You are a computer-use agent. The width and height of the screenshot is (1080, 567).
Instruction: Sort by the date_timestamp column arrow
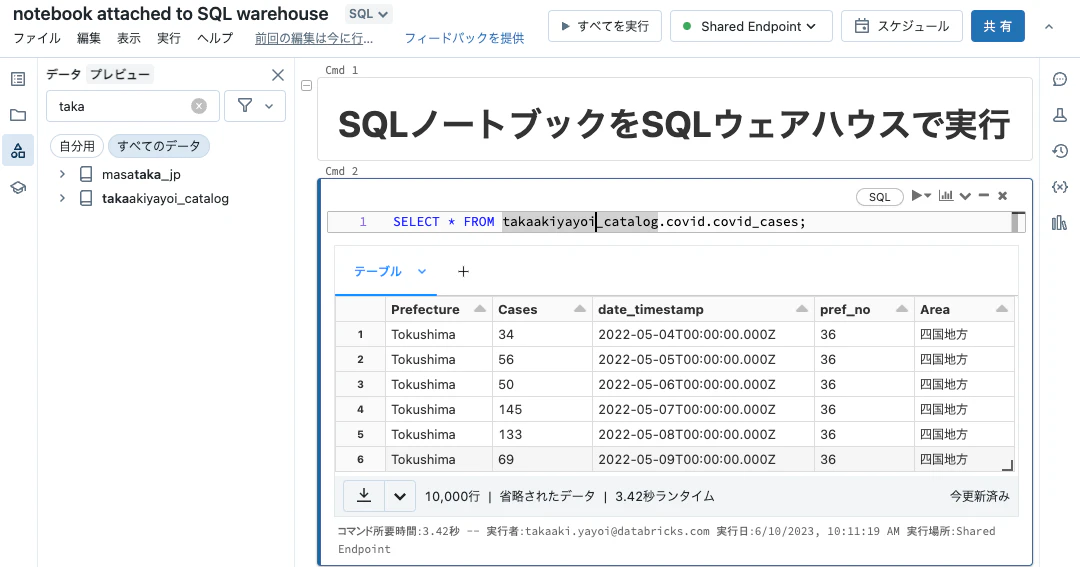802,309
